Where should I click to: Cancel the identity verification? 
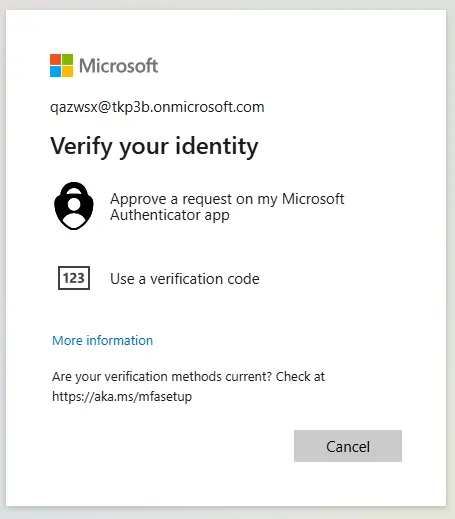348,446
